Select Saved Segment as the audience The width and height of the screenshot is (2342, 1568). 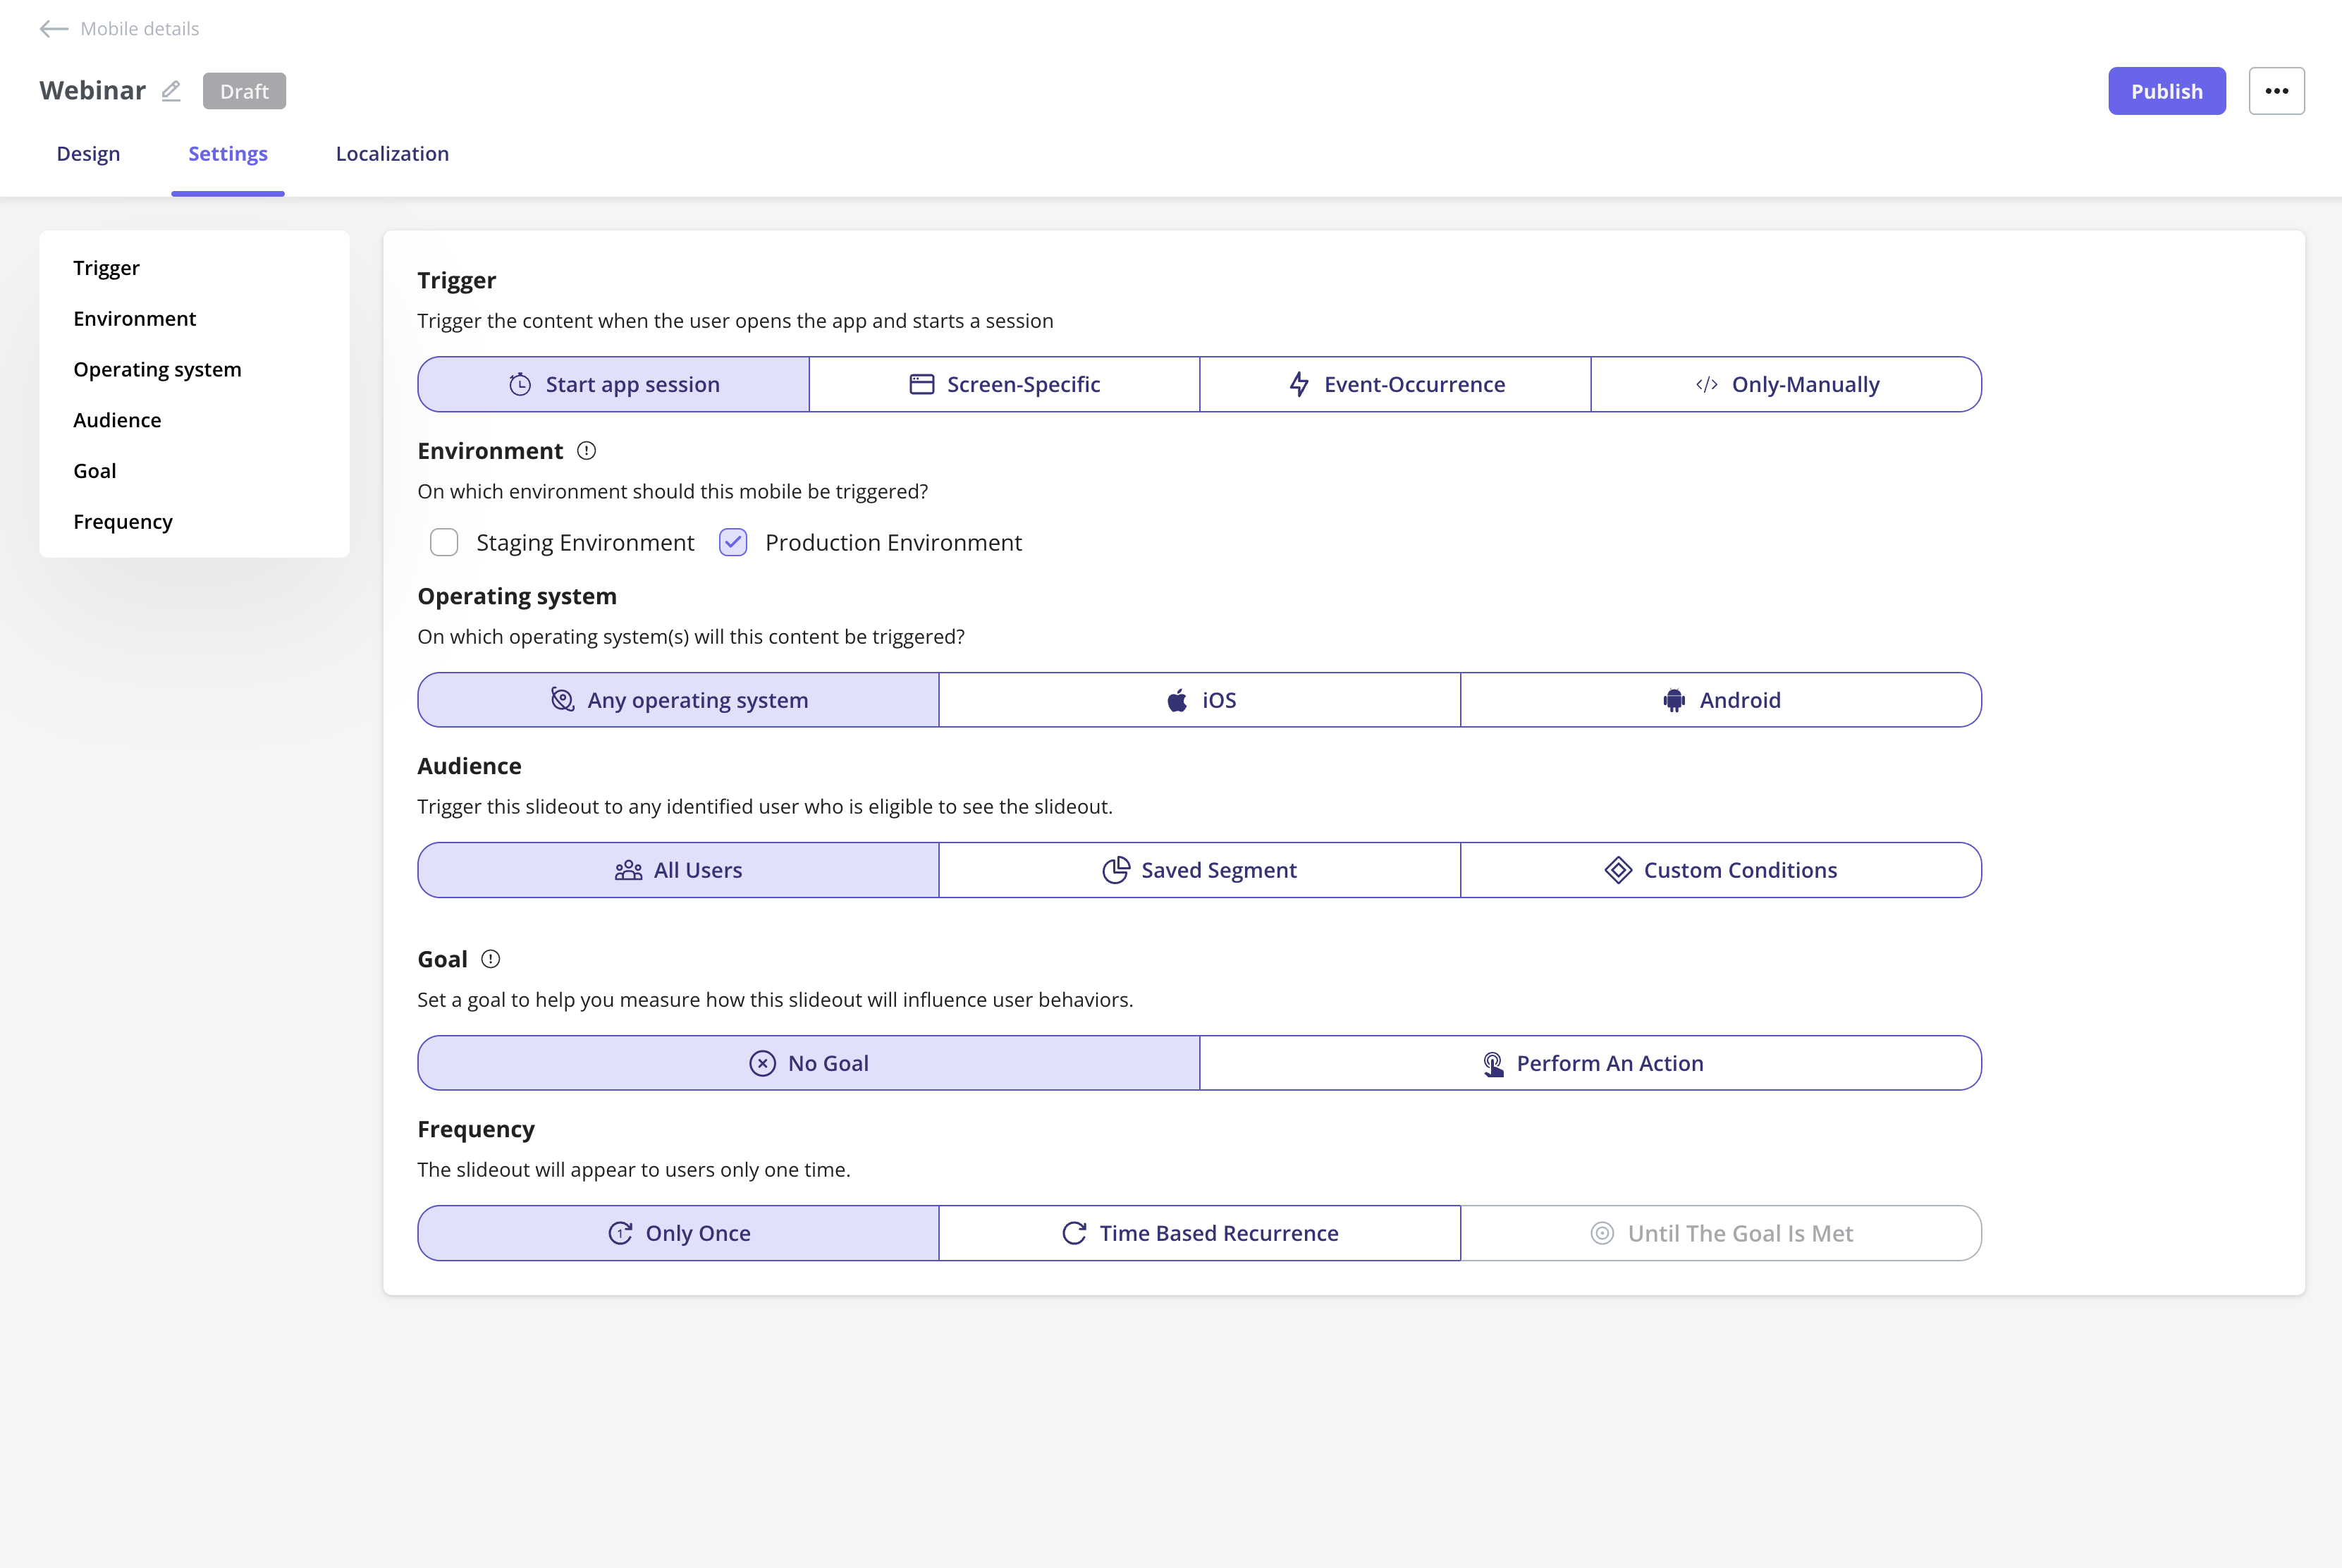click(x=1199, y=870)
